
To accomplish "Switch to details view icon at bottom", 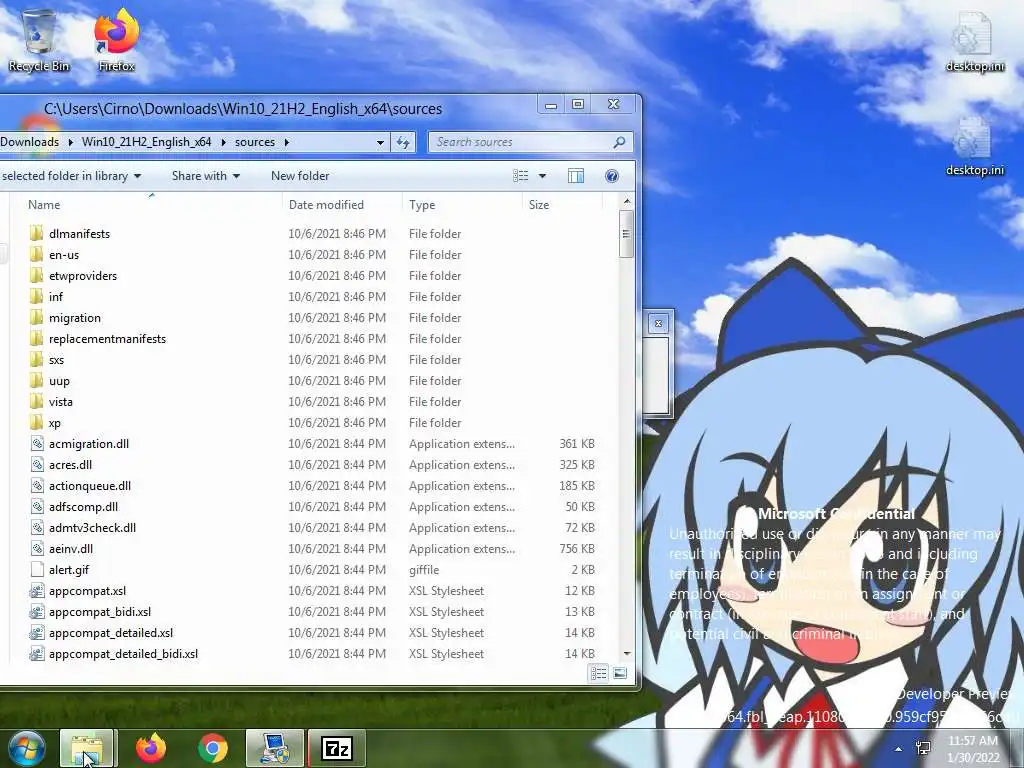I will click(598, 673).
